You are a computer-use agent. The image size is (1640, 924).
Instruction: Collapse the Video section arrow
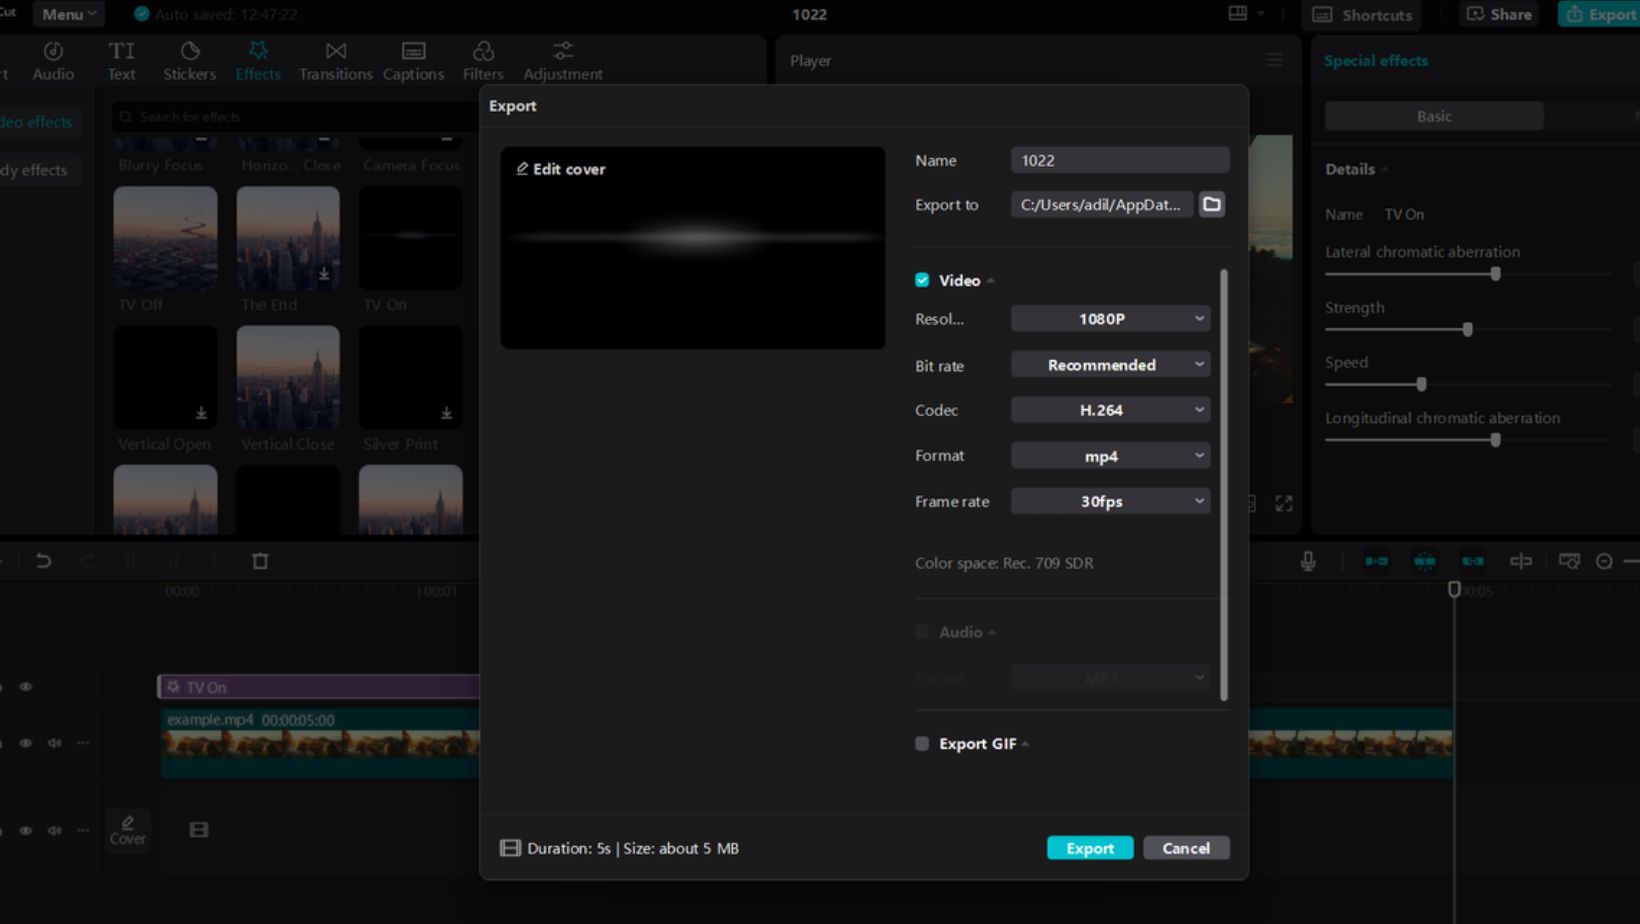pyautogui.click(x=991, y=281)
